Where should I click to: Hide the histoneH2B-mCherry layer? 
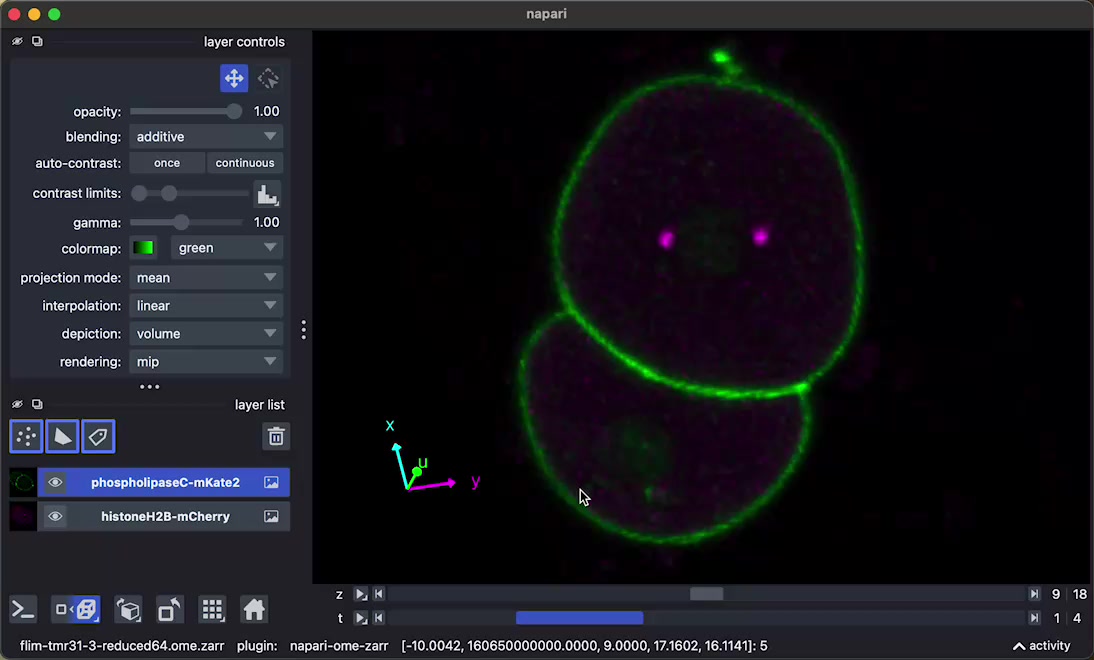point(55,516)
